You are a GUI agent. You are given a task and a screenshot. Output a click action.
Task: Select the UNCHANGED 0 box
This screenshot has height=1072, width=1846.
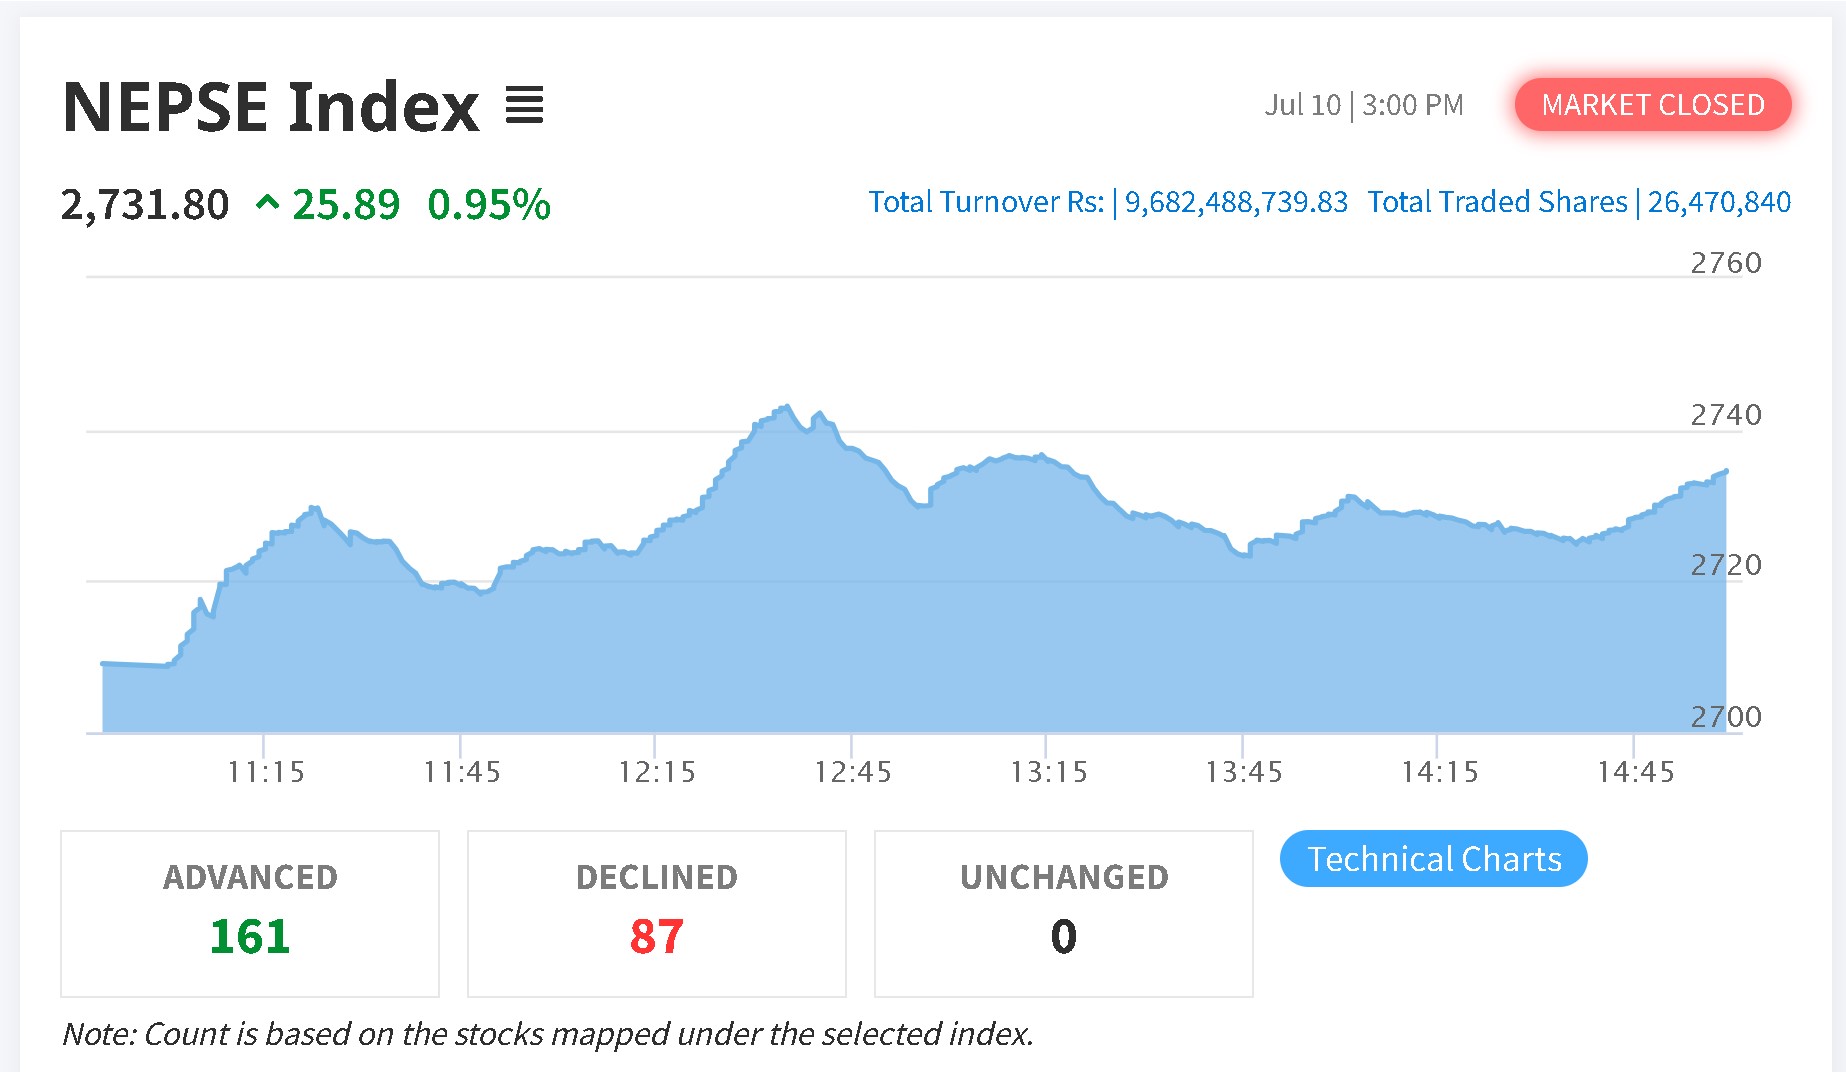pos(1064,913)
